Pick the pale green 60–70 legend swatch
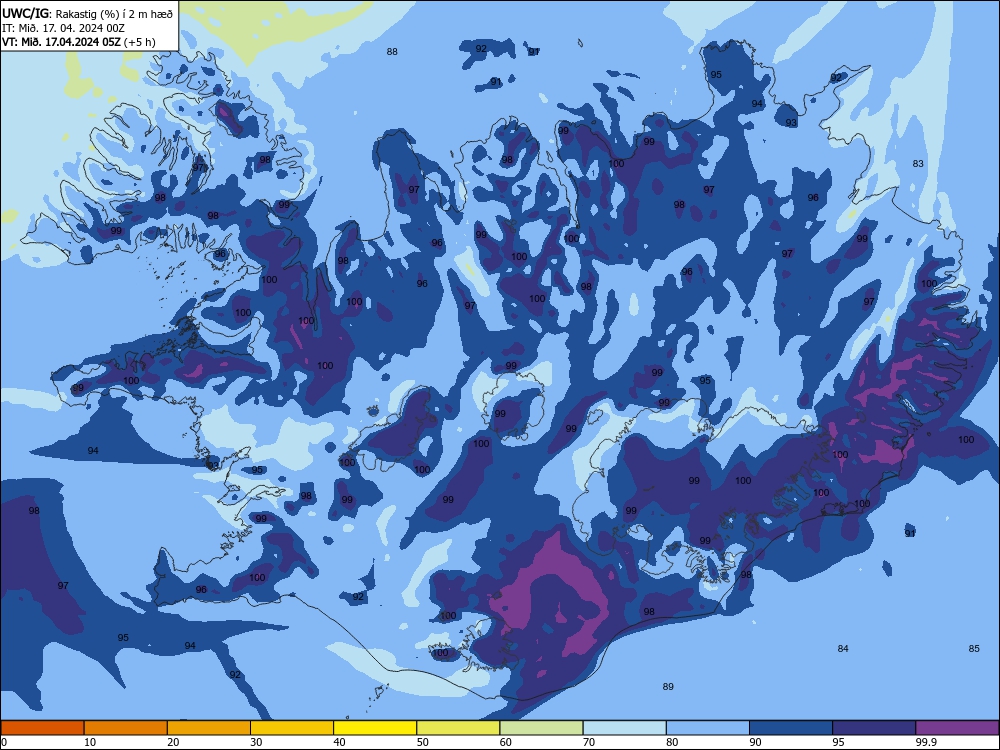1000x750 pixels. coord(541,728)
